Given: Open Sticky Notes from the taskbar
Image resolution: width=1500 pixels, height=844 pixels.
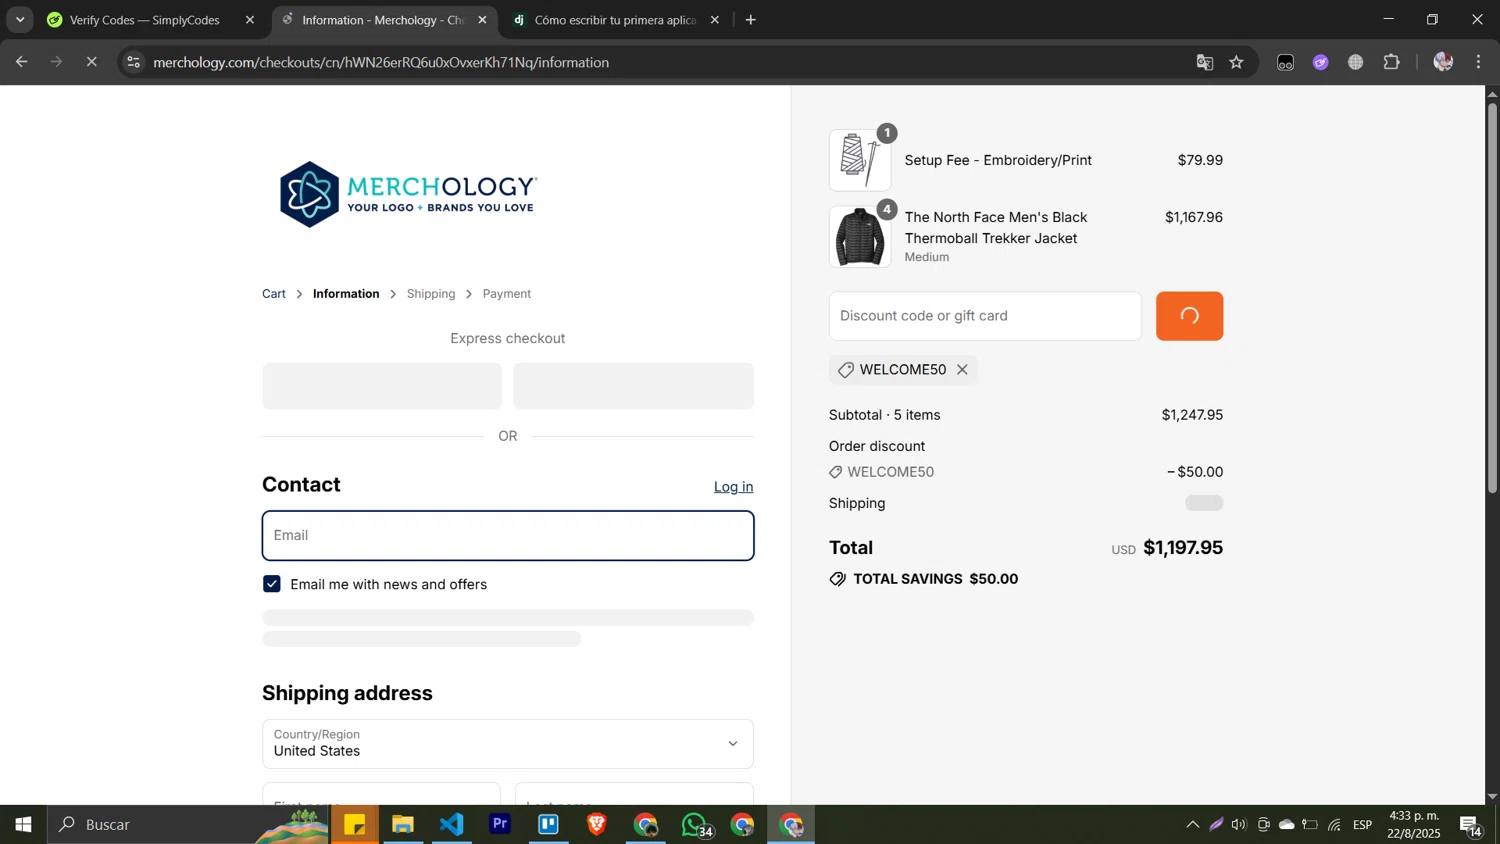Looking at the screenshot, I should coord(355,825).
